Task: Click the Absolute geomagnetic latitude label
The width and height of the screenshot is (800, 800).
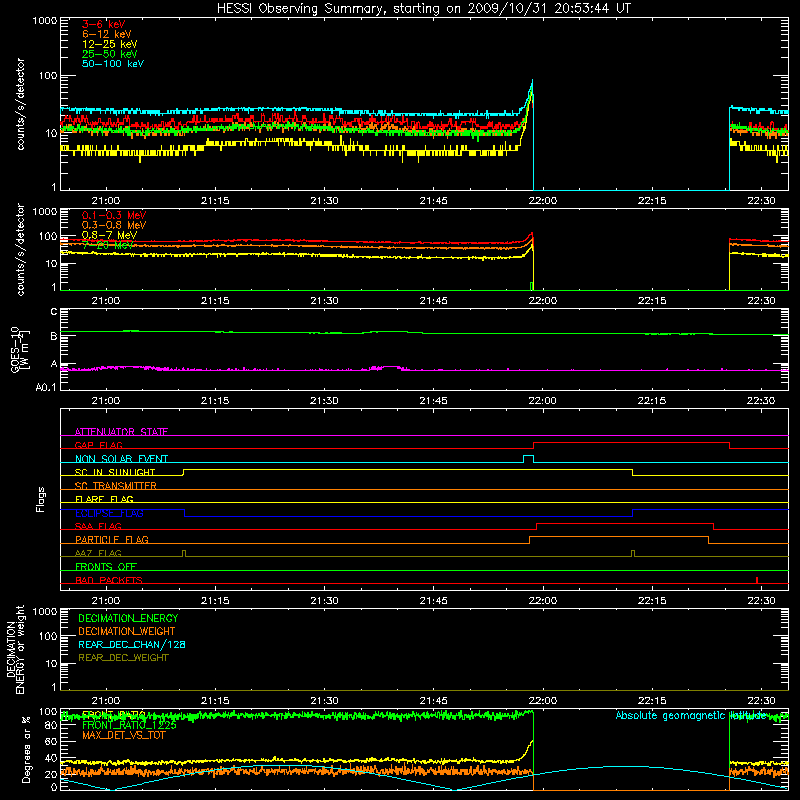Action: (x=691, y=715)
